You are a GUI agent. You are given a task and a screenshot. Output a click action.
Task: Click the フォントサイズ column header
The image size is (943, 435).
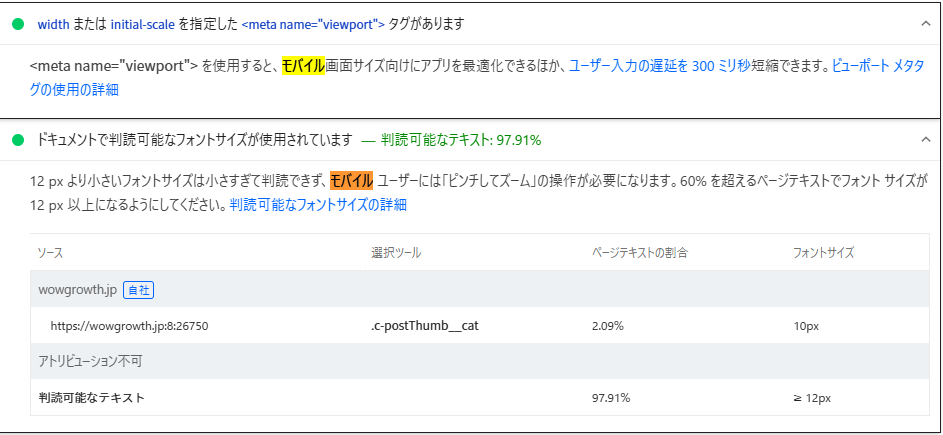[823, 253]
